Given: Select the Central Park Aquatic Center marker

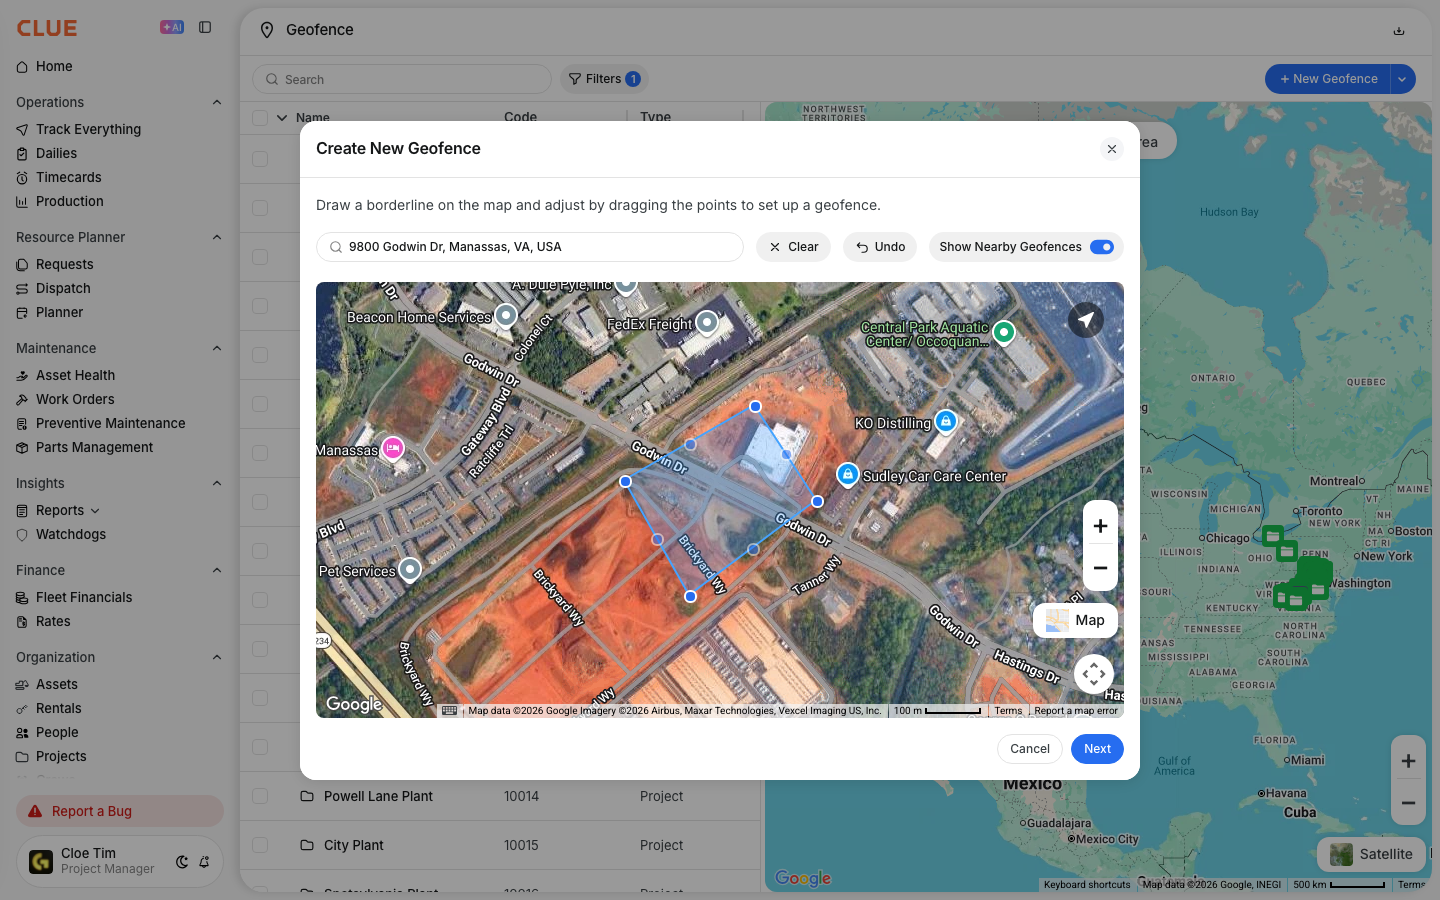Looking at the screenshot, I should click(1003, 332).
